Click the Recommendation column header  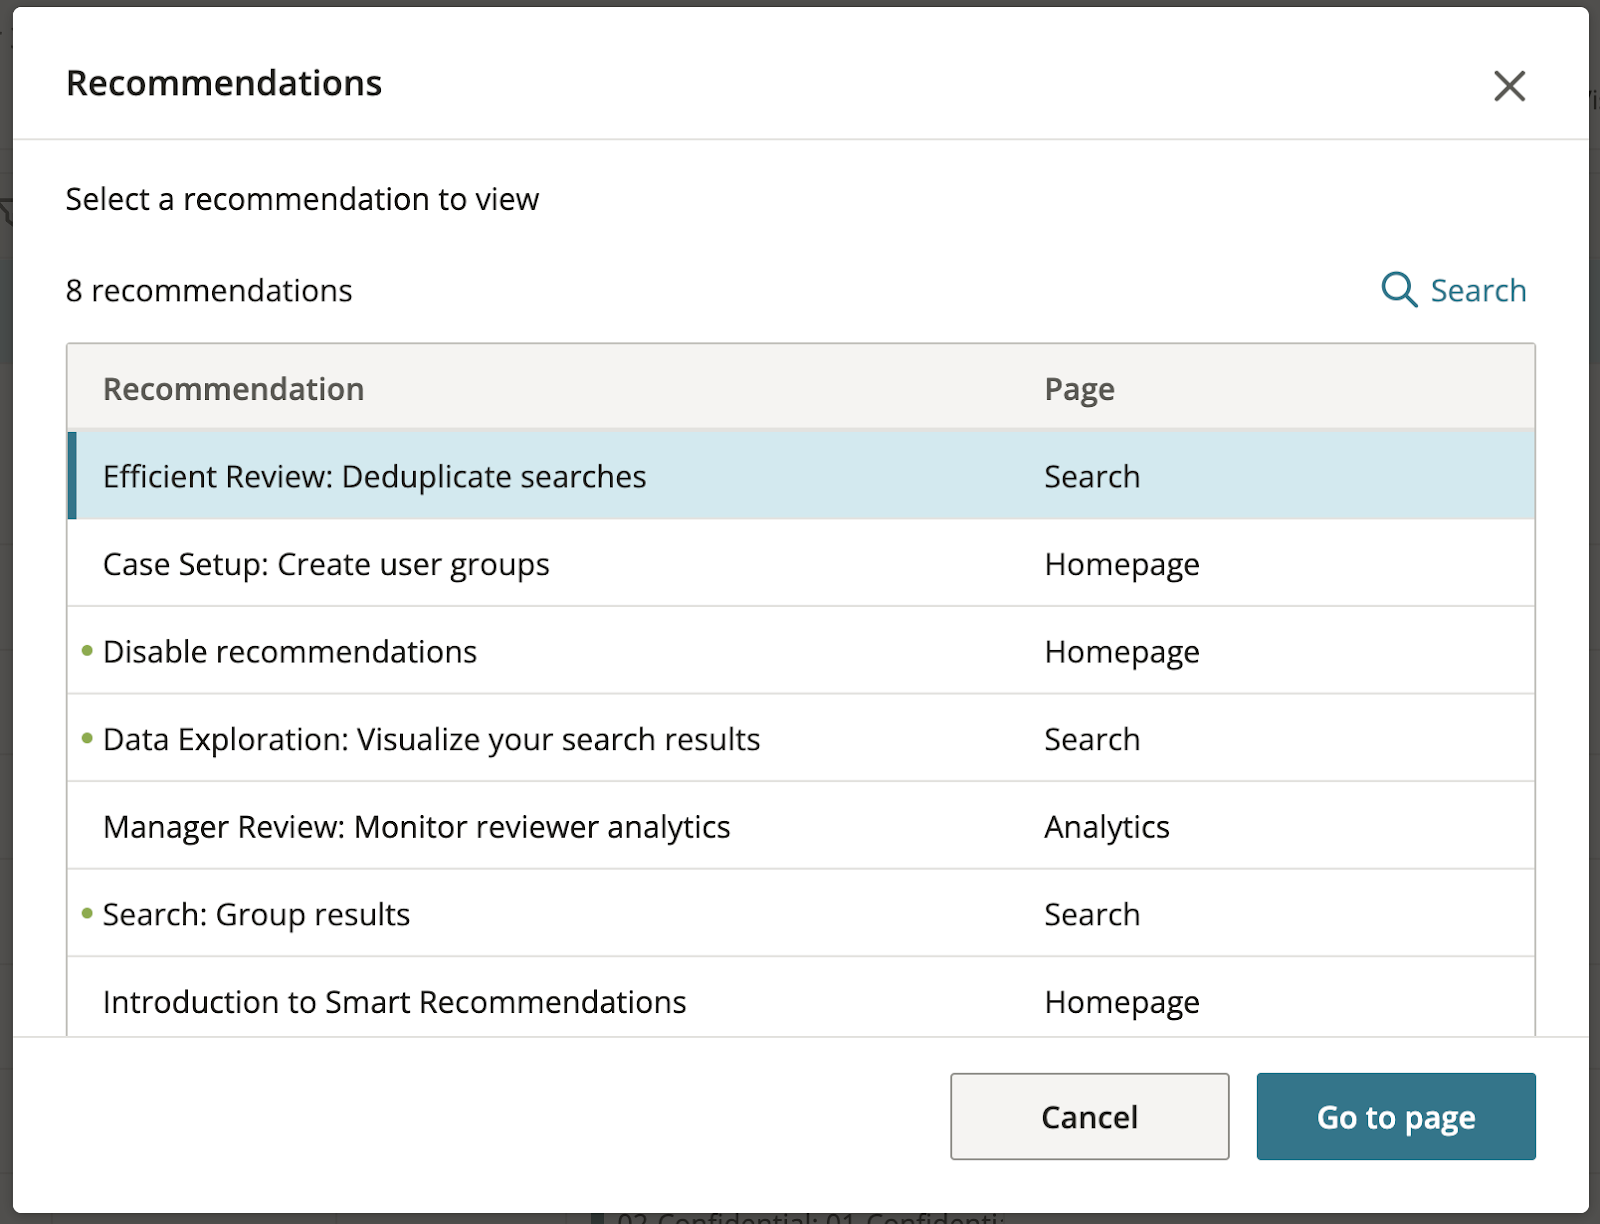(233, 388)
